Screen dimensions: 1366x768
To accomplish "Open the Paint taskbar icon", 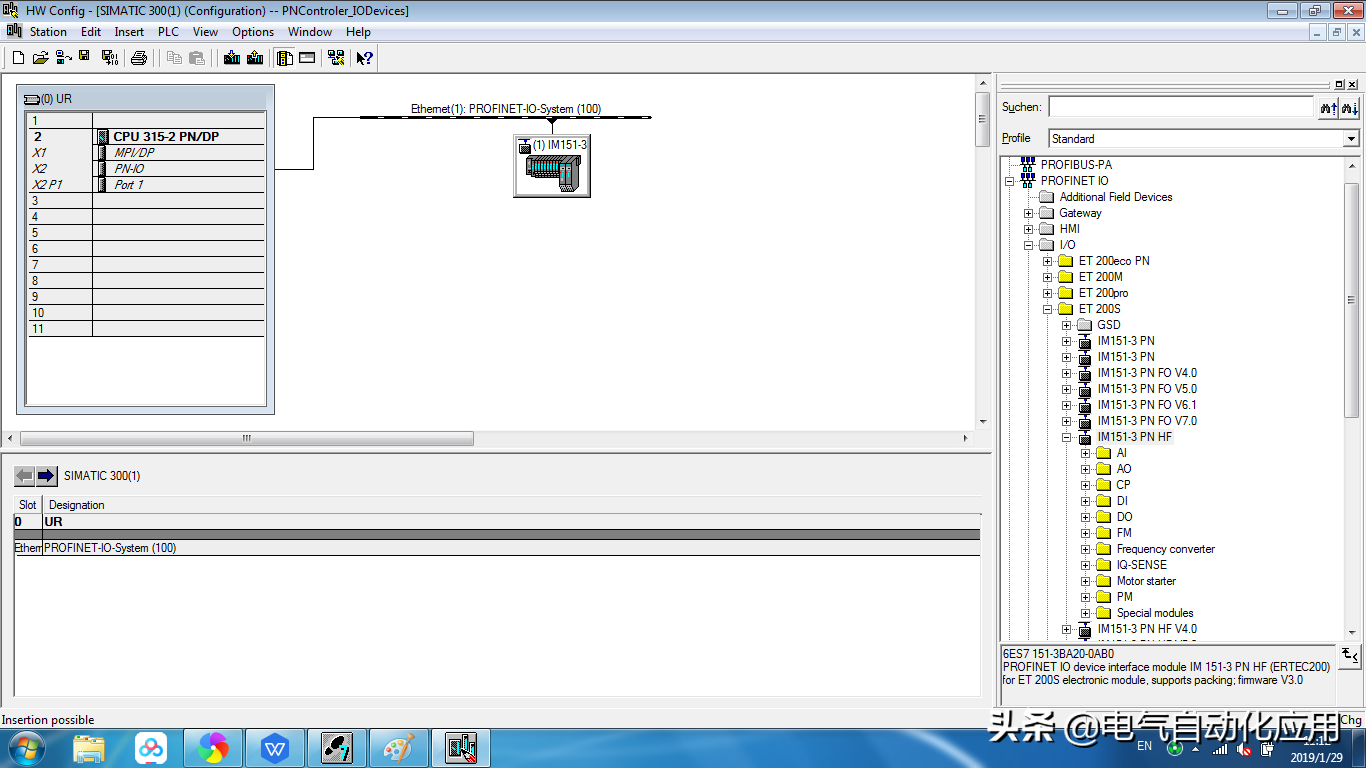I will [399, 748].
